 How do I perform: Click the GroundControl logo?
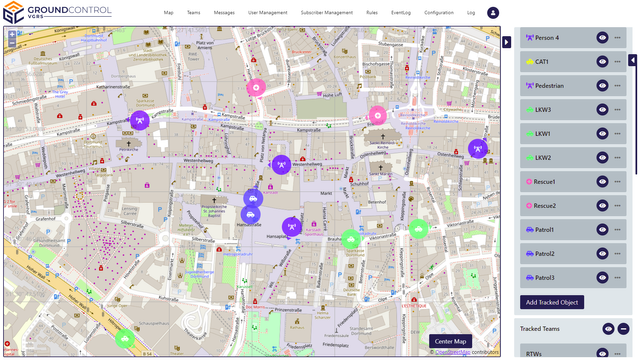pyautogui.click(x=57, y=13)
